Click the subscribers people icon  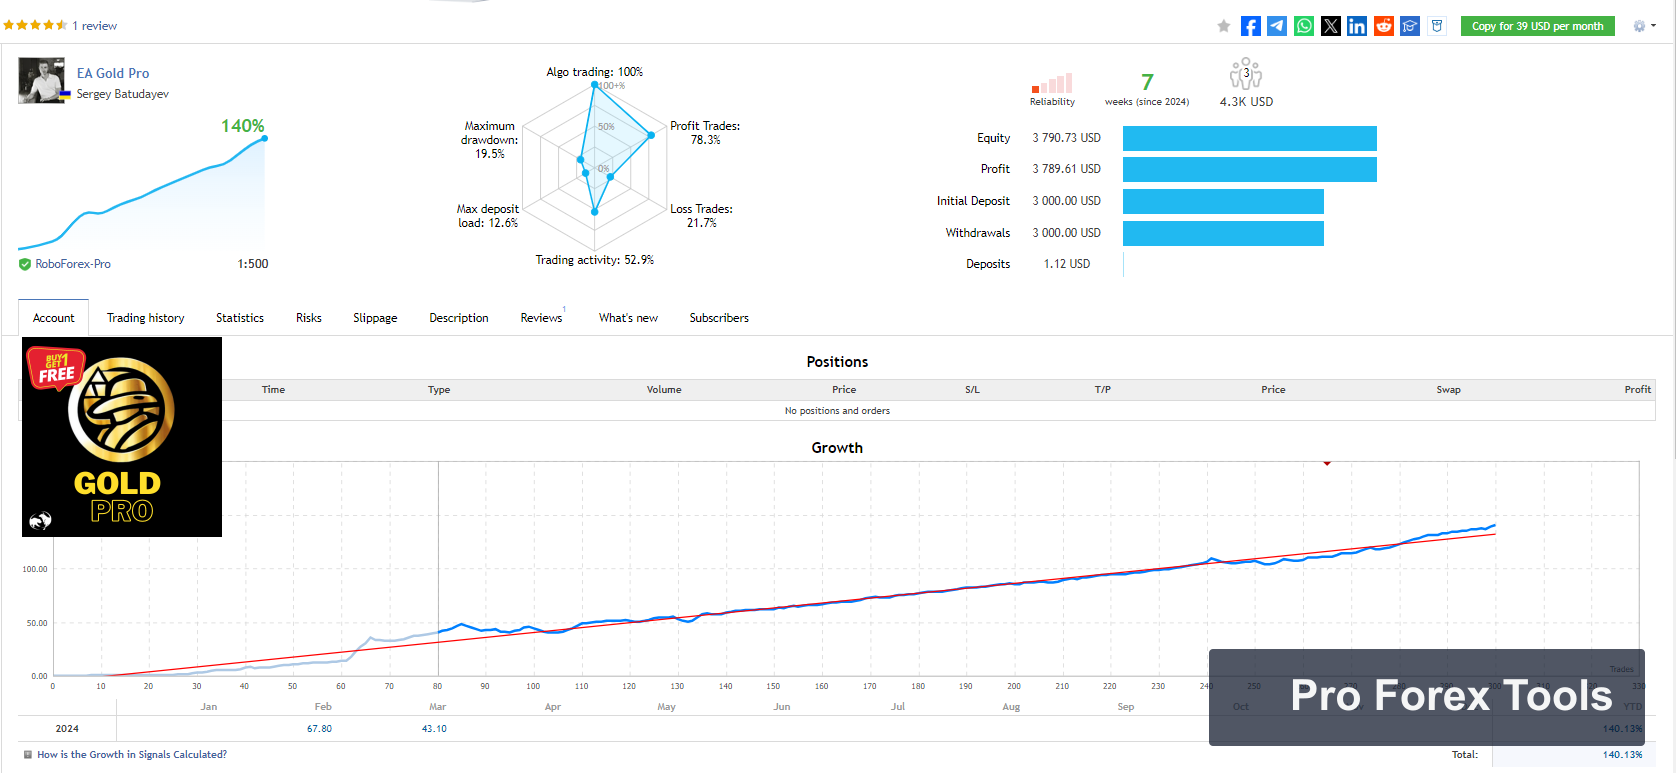[1246, 74]
